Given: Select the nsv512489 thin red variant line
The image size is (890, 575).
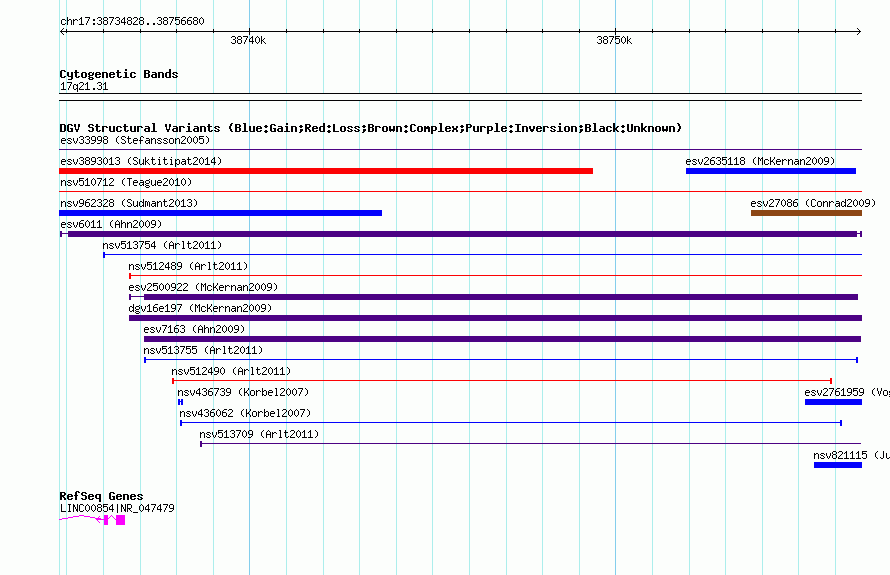Looking at the screenshot, I should [496, 276].
